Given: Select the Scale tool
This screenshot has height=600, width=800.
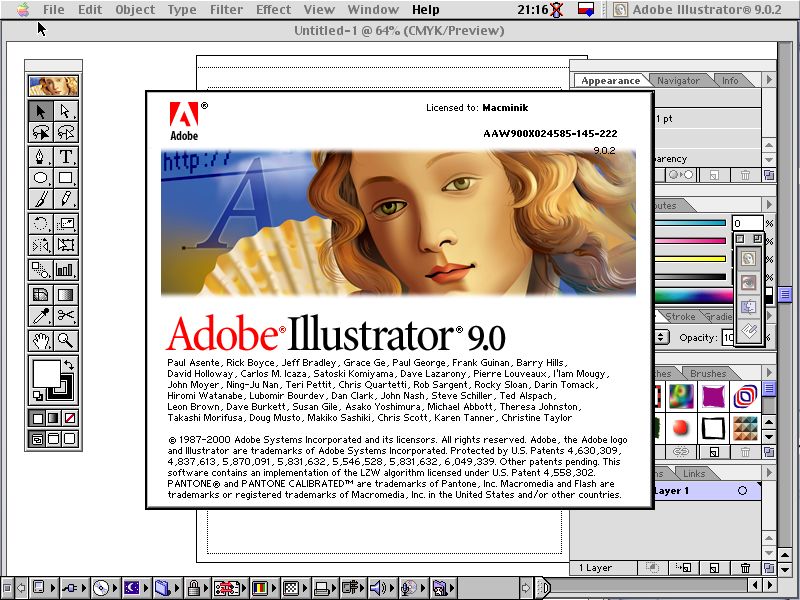Looking at the screenshot, I should pyautogui.click(x=66, y=223).
